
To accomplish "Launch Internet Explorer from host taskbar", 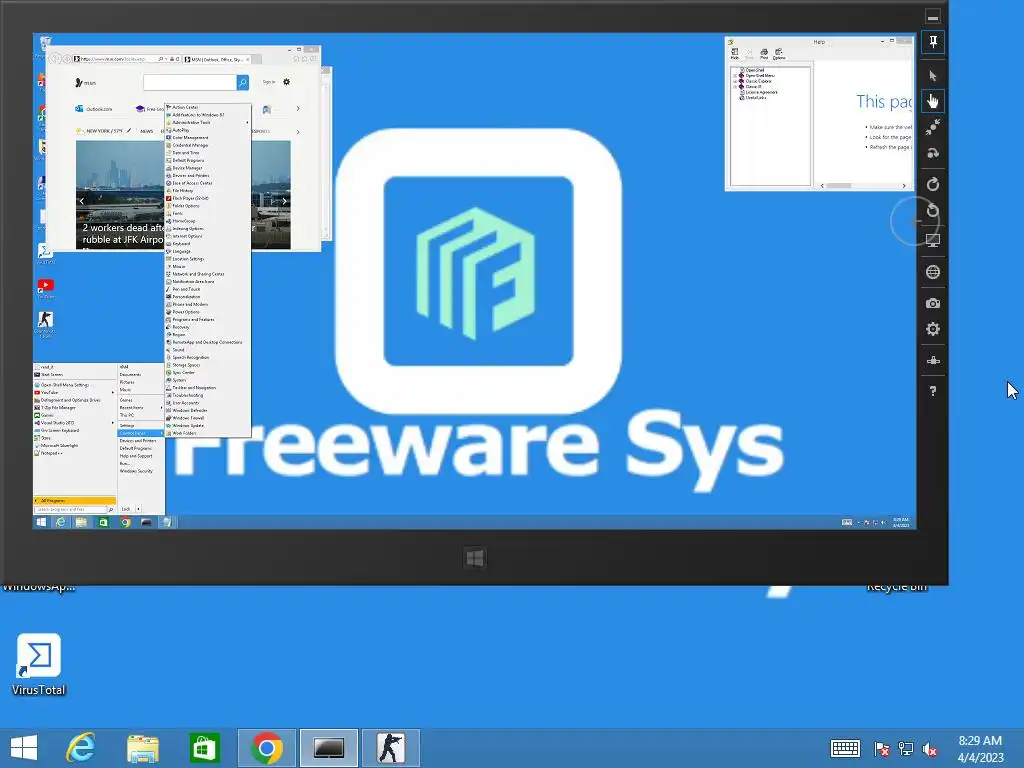I will point(81,748).
